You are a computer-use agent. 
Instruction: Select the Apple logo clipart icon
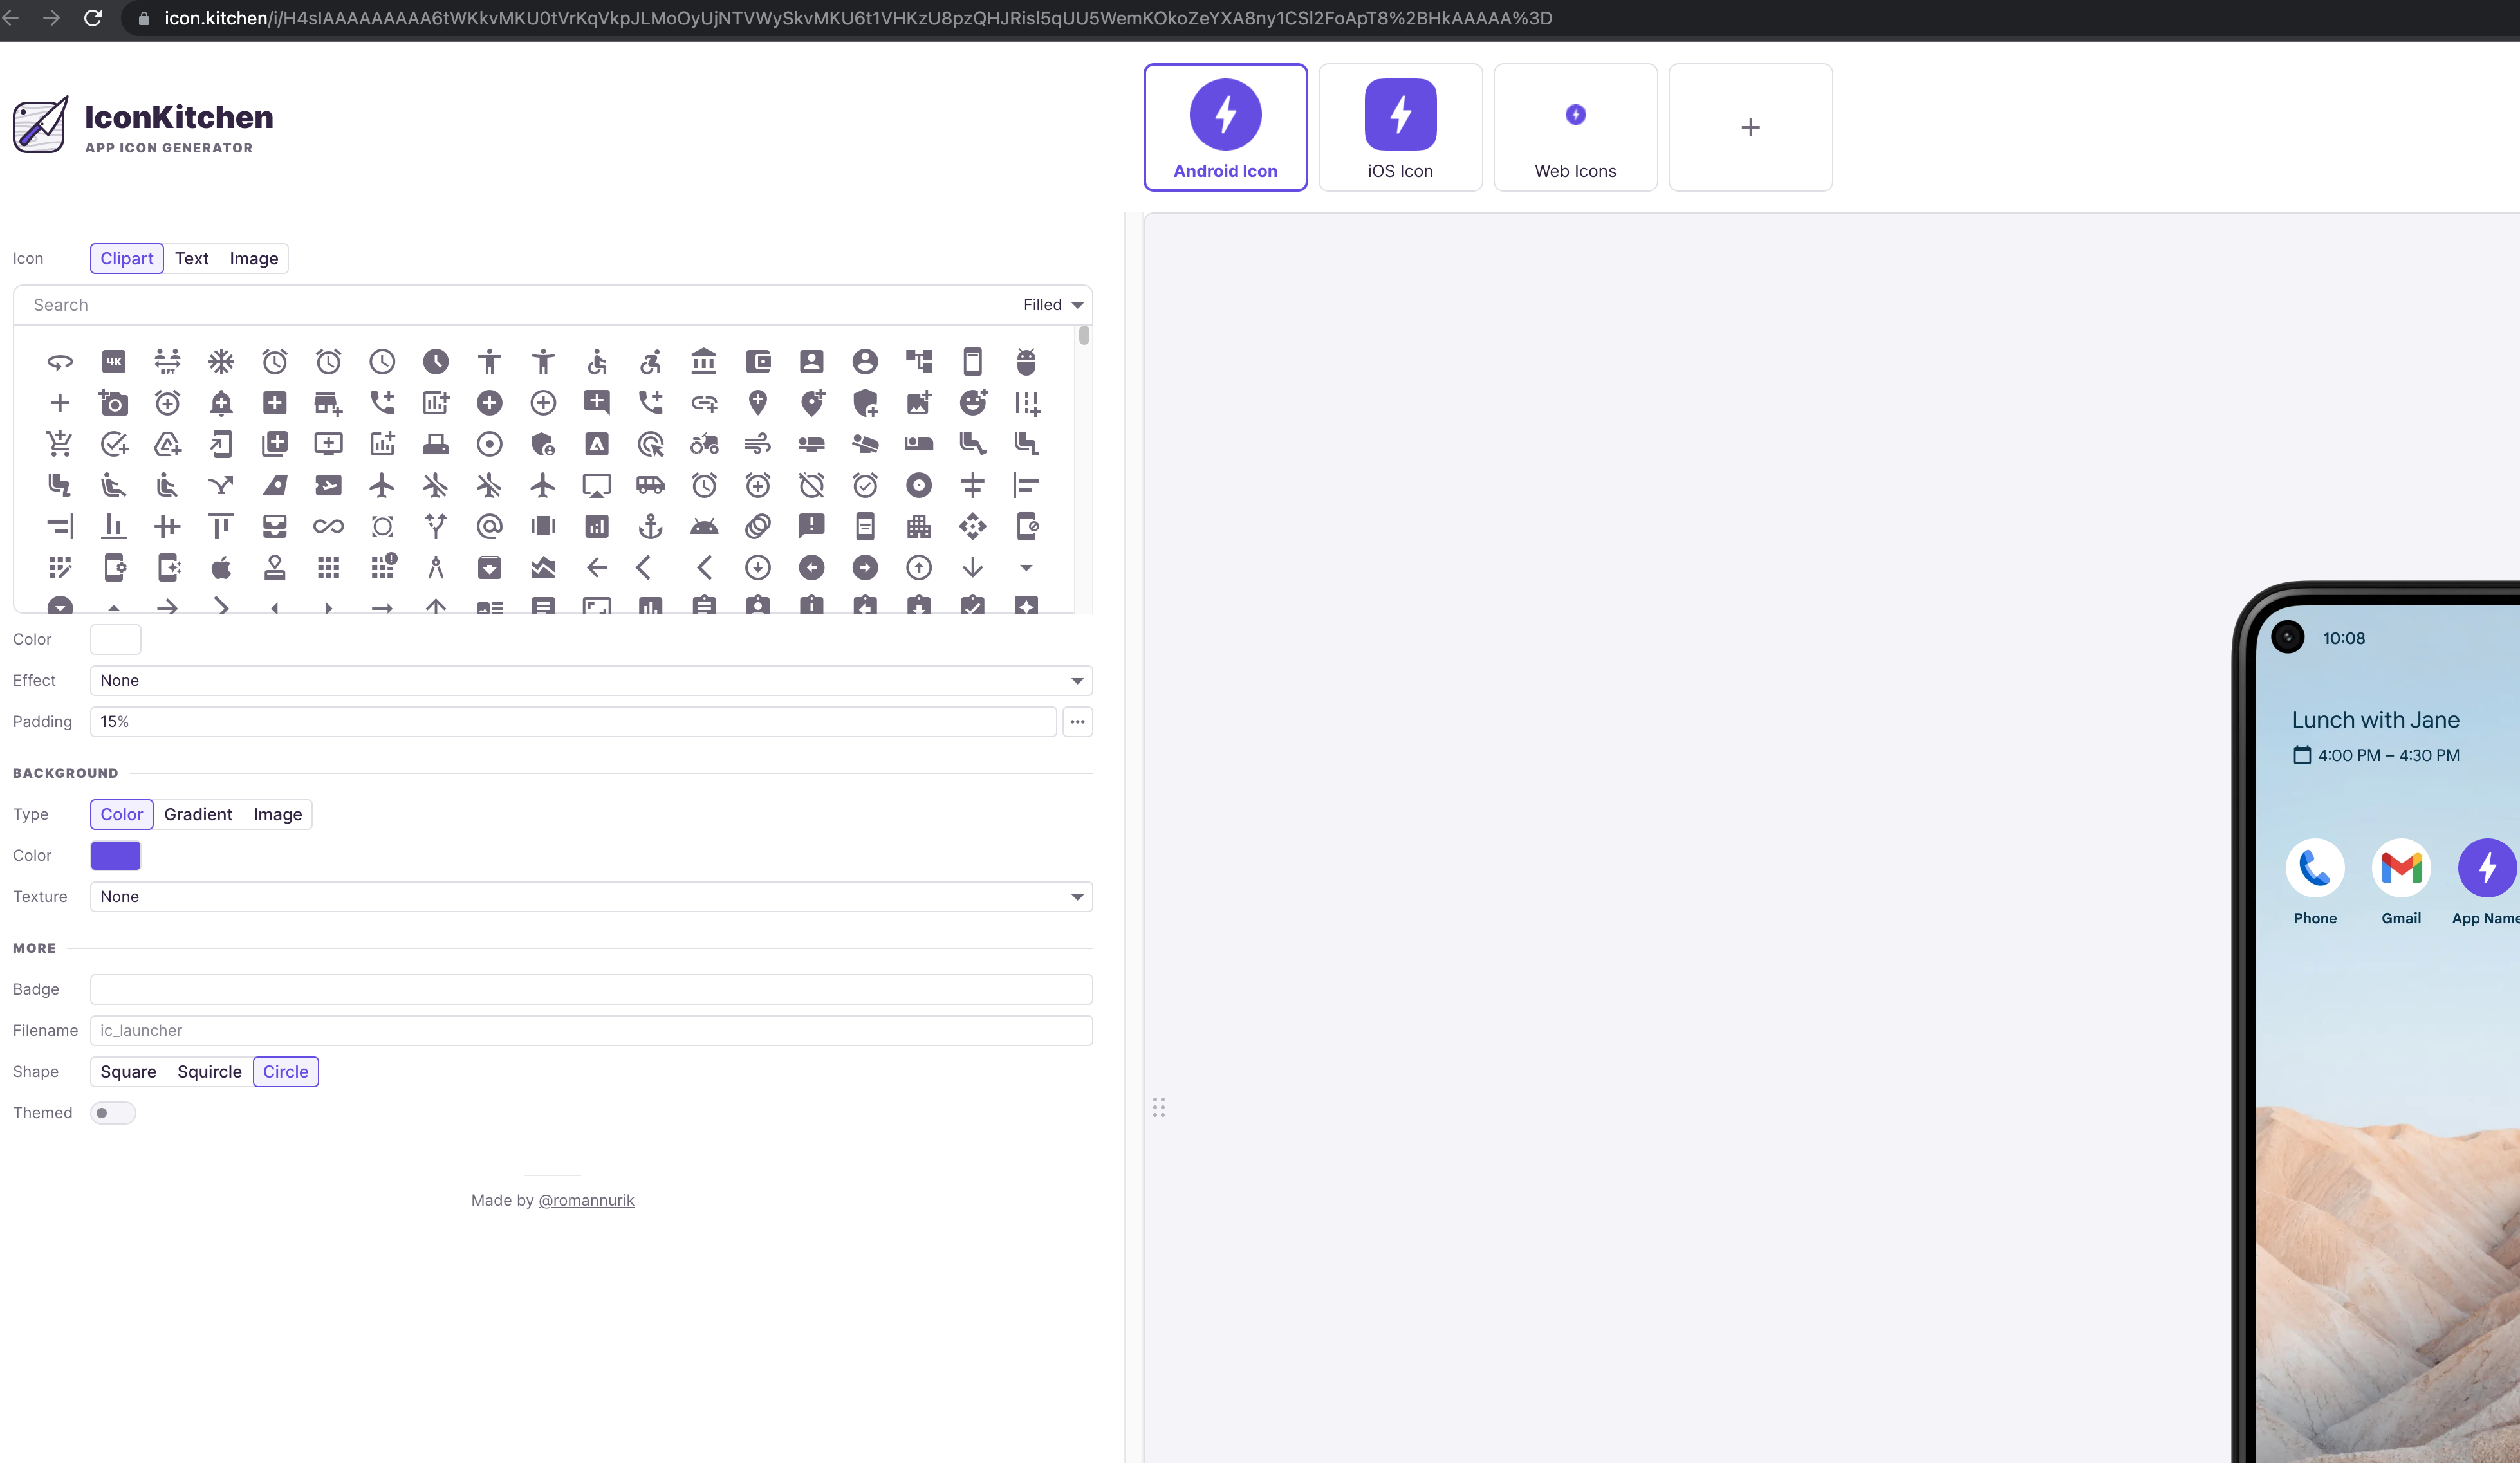point(221,568)
